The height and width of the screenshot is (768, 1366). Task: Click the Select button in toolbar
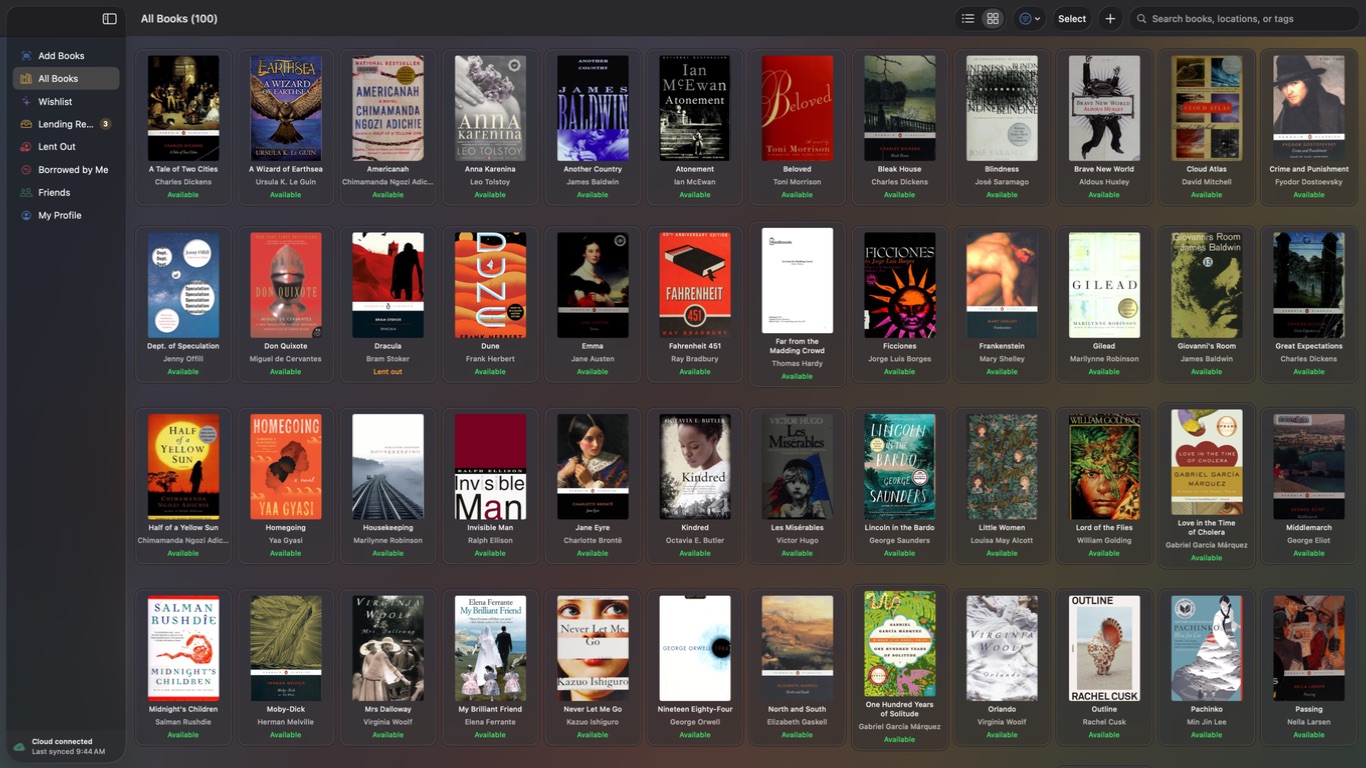(x=1072, y=19)
